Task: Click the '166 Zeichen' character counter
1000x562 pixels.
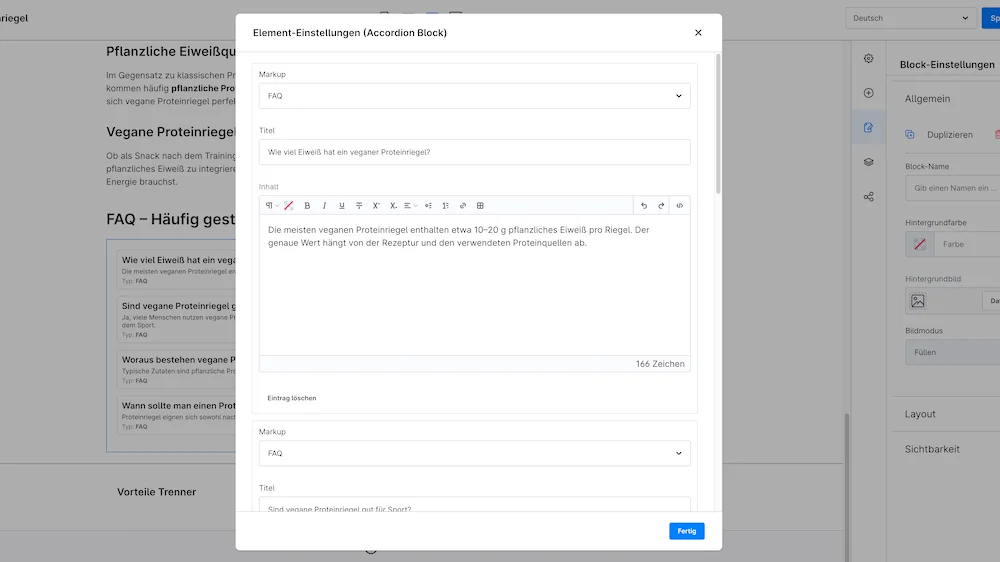Action: [660, 364]
